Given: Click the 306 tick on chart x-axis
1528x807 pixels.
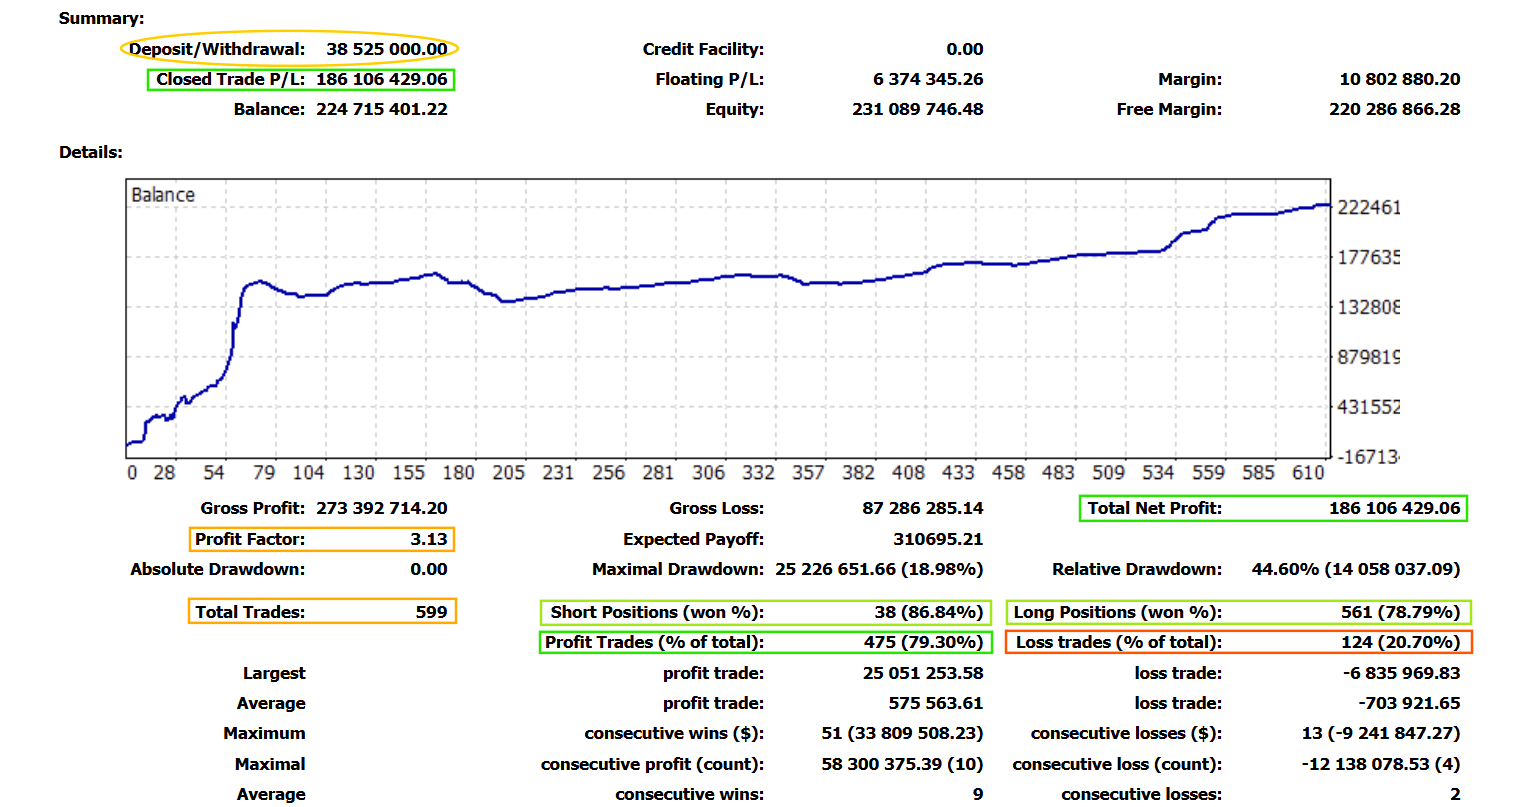Looking at the screenshot, I should click(708, 473).
